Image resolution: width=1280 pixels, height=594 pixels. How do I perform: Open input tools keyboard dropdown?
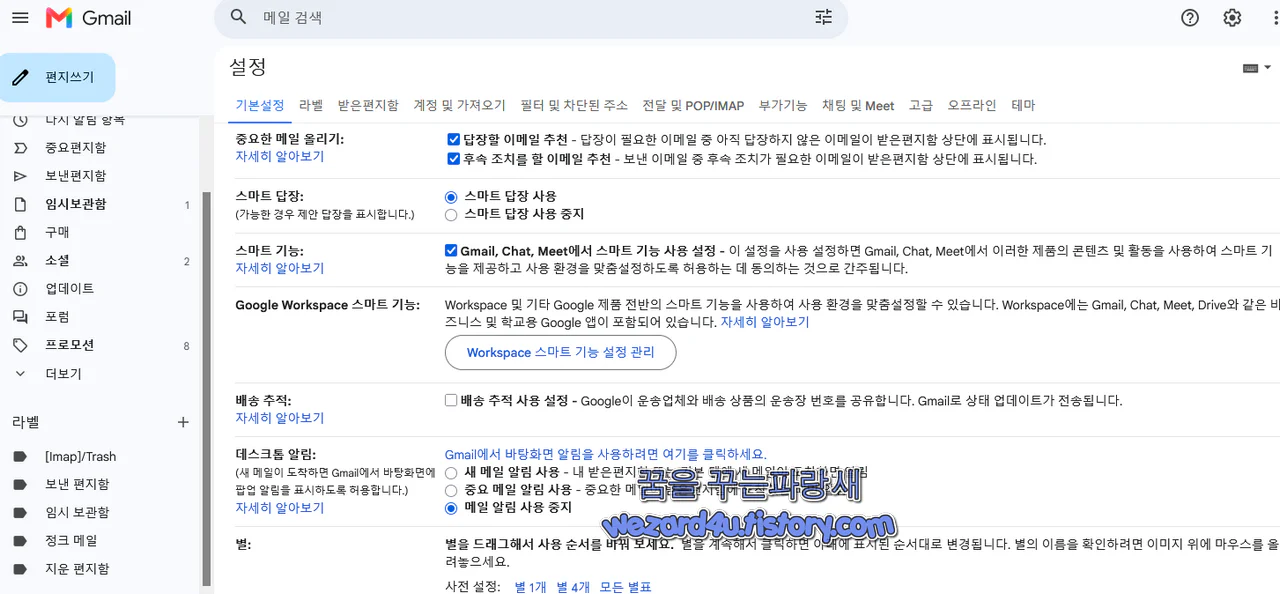coord(1256,68)
